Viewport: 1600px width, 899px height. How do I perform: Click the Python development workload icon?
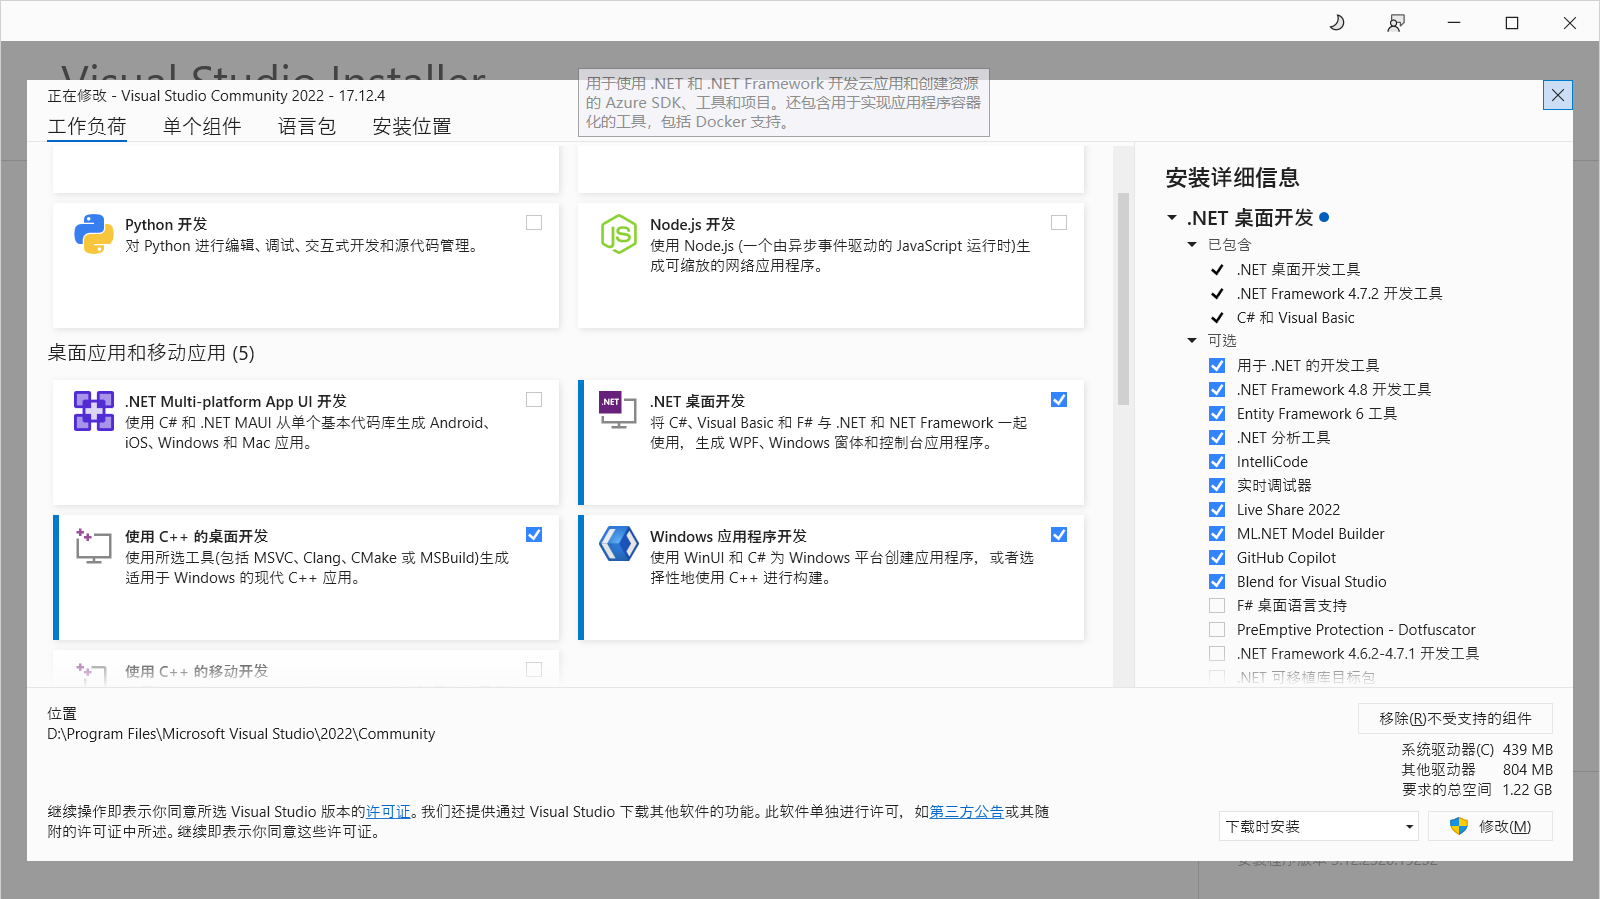[93, 234]
